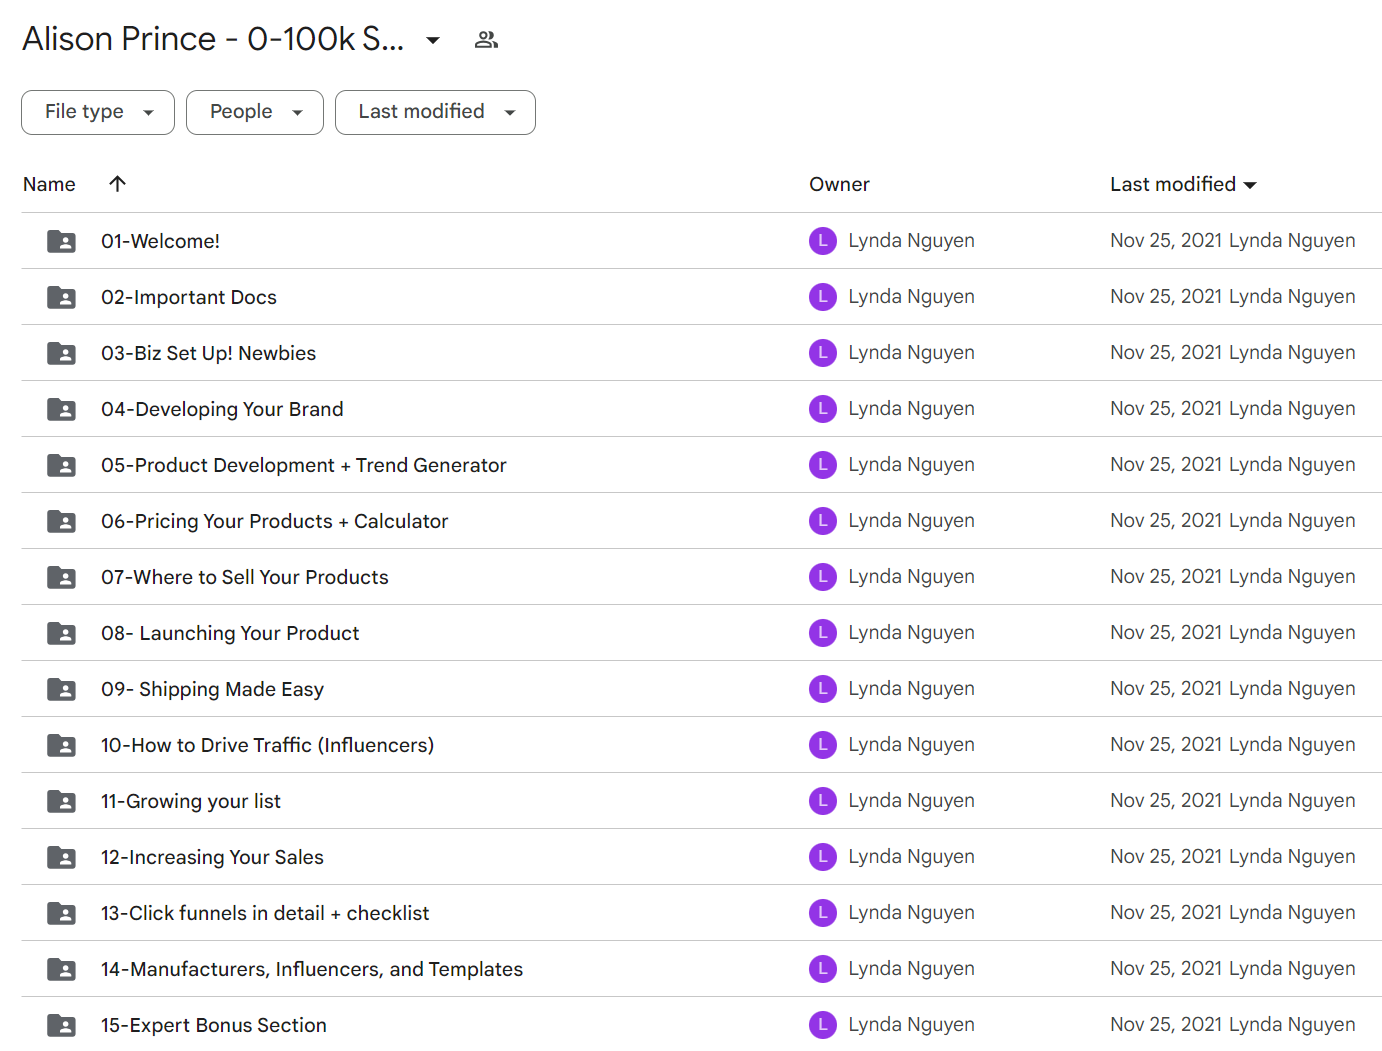Click folder icon for 15-Expert Bonus Section
1382x1051 pixels.
61,1025
